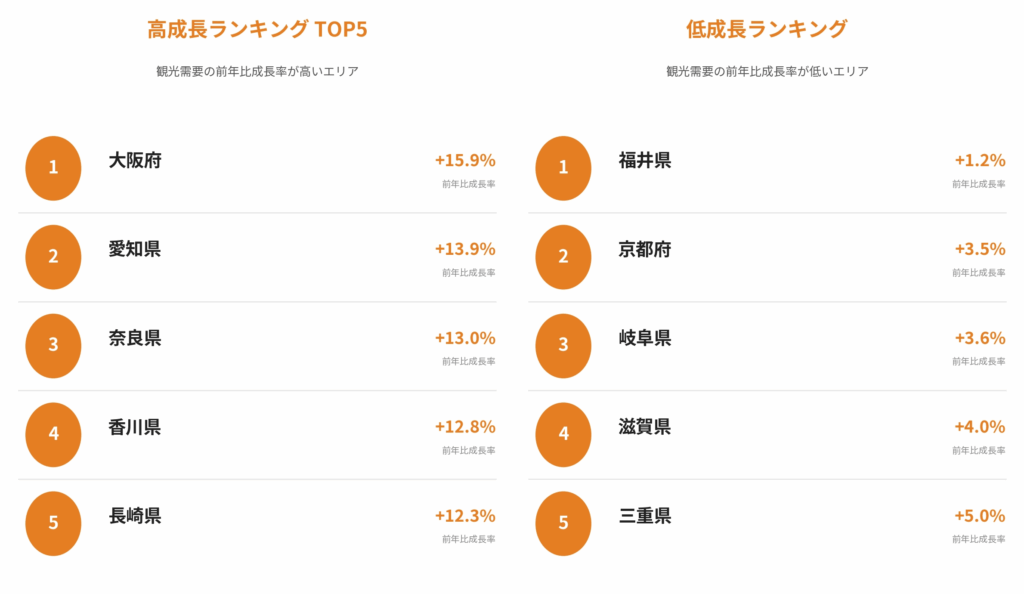The height and width of the screenshot is (594, 1024).
Task: Click the +15.9% growth rate value
Action: 465,160
